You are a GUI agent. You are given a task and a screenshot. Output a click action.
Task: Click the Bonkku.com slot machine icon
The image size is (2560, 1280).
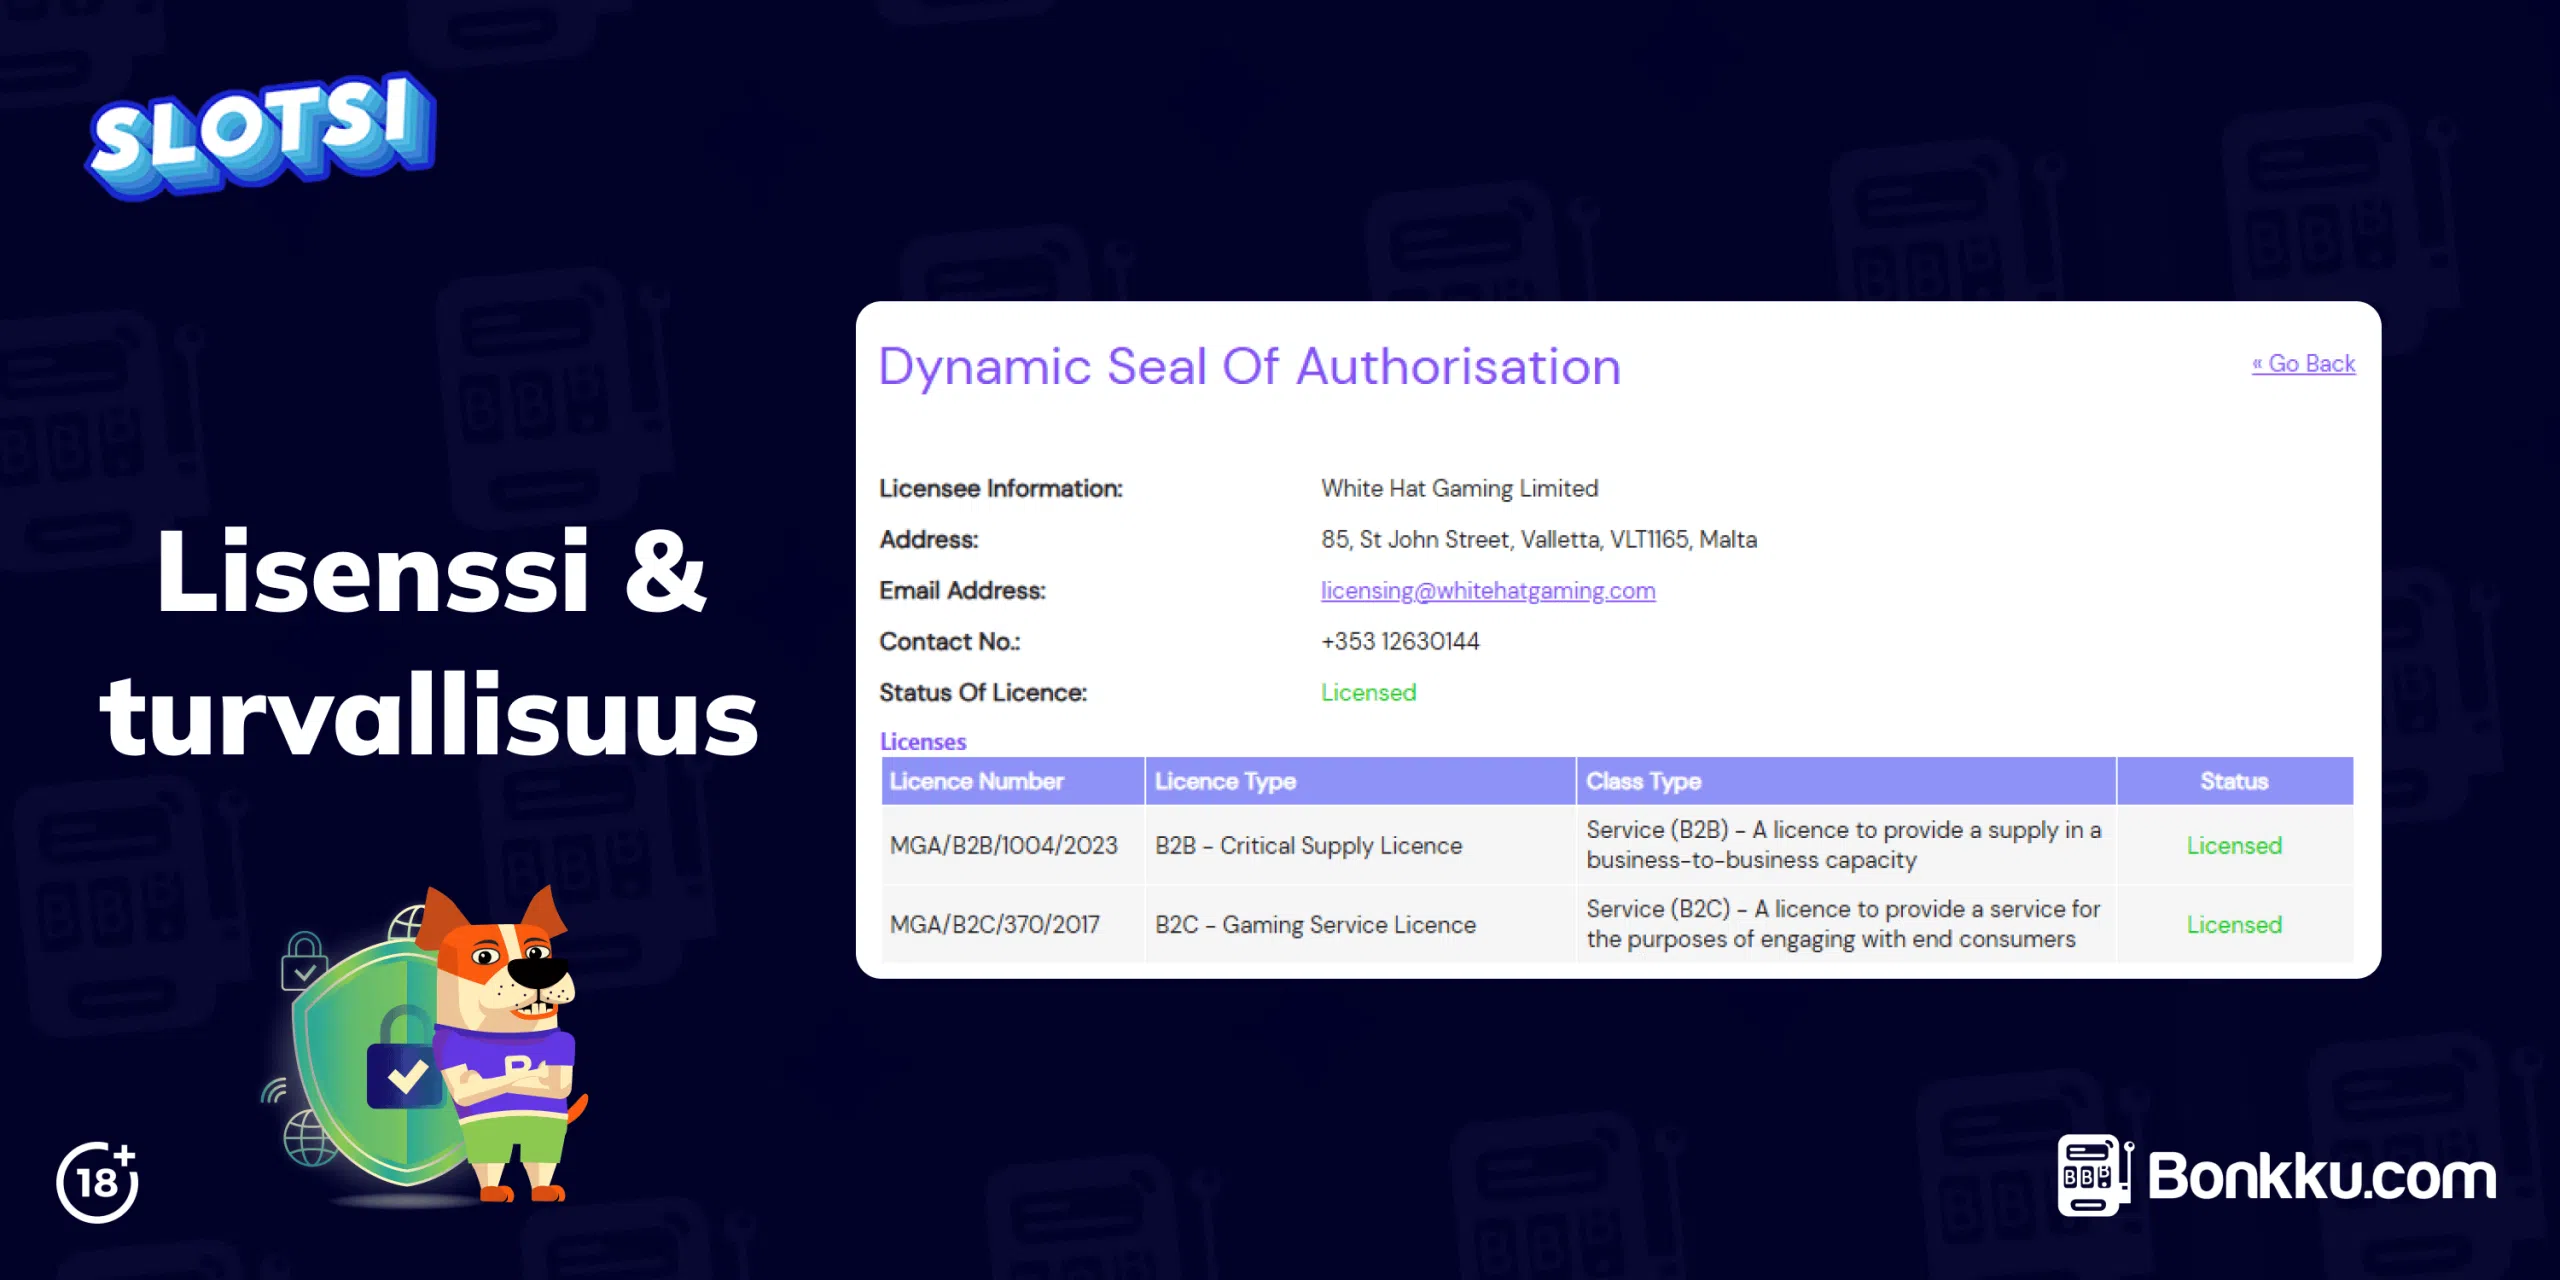(x=2094, y=1175)
